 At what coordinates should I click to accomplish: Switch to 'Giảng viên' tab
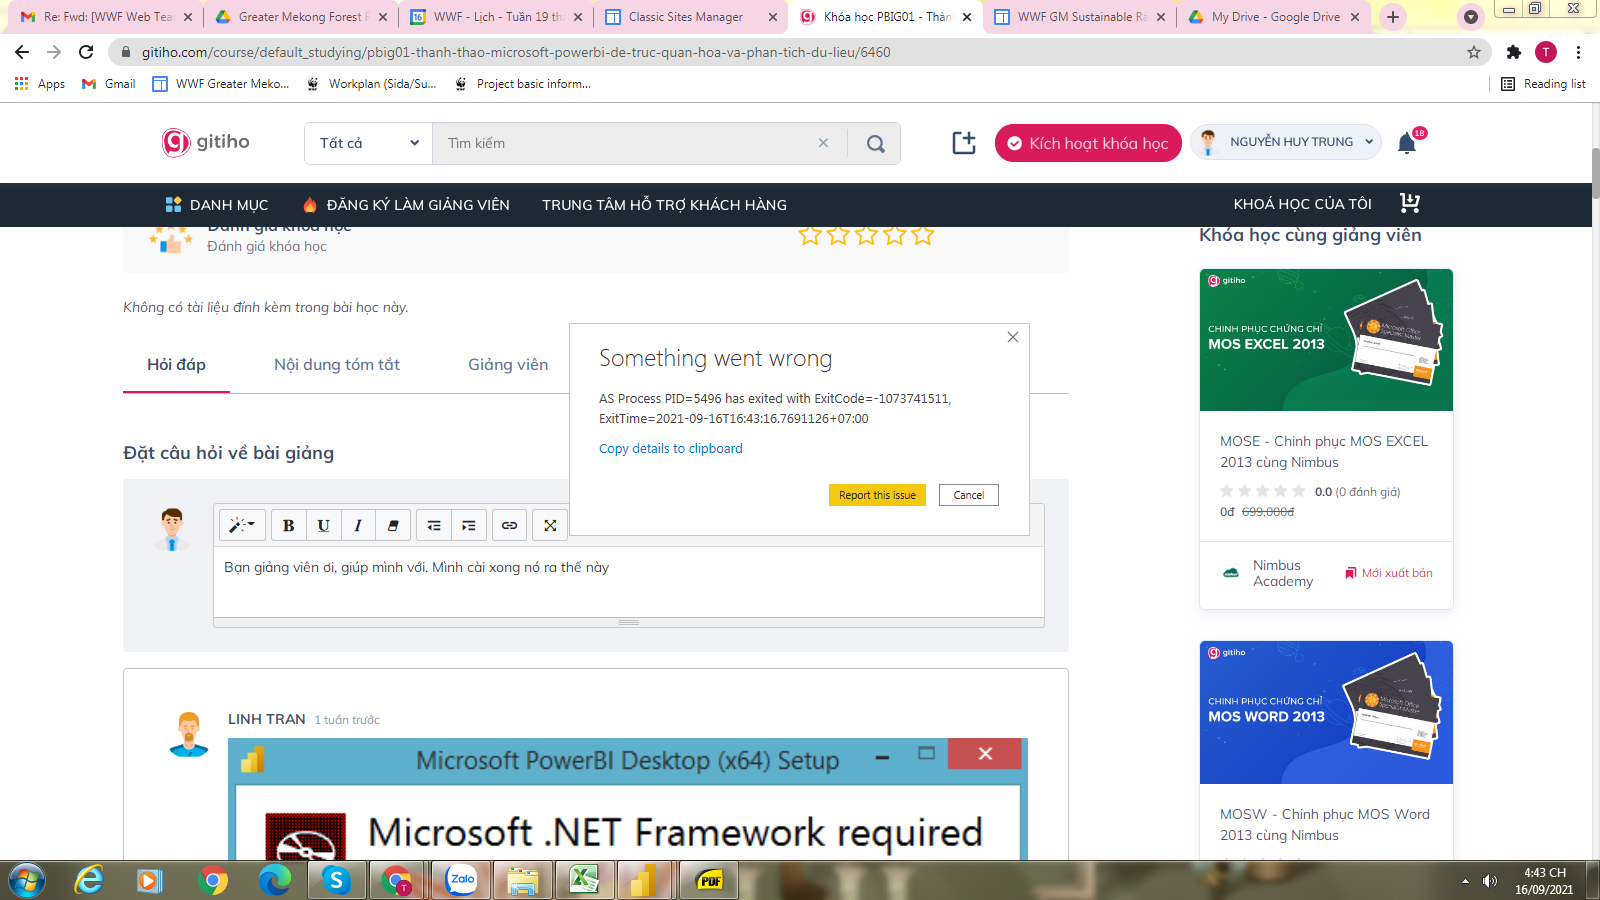point(508,364)
